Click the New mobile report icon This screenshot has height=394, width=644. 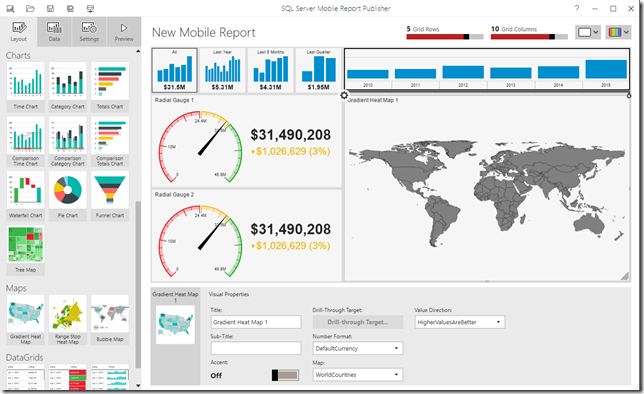[10, 8]
